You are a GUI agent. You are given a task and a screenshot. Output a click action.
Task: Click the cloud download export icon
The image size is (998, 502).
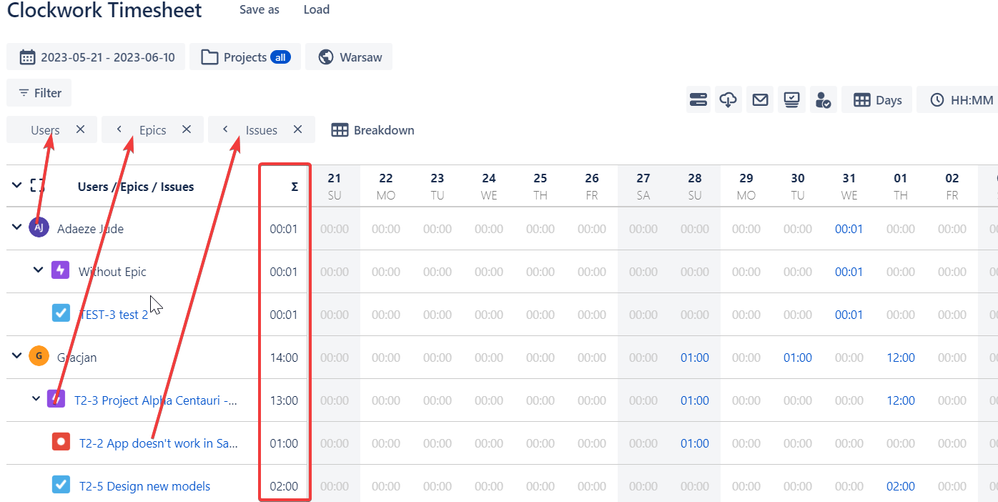tap(728, 100)
